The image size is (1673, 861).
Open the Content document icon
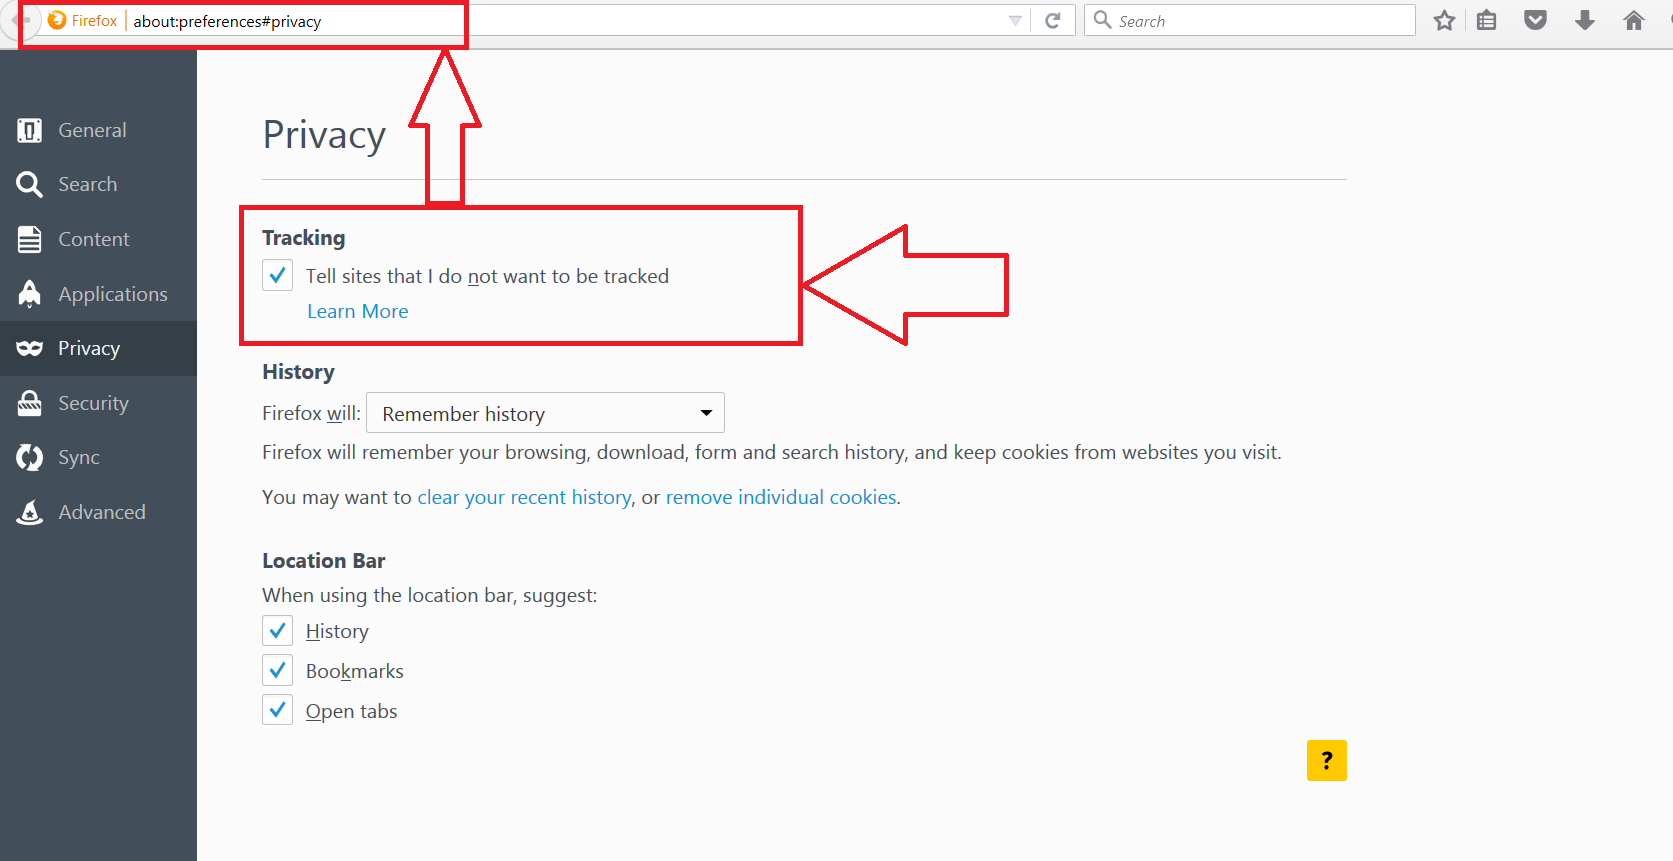[x=30, y=239]
